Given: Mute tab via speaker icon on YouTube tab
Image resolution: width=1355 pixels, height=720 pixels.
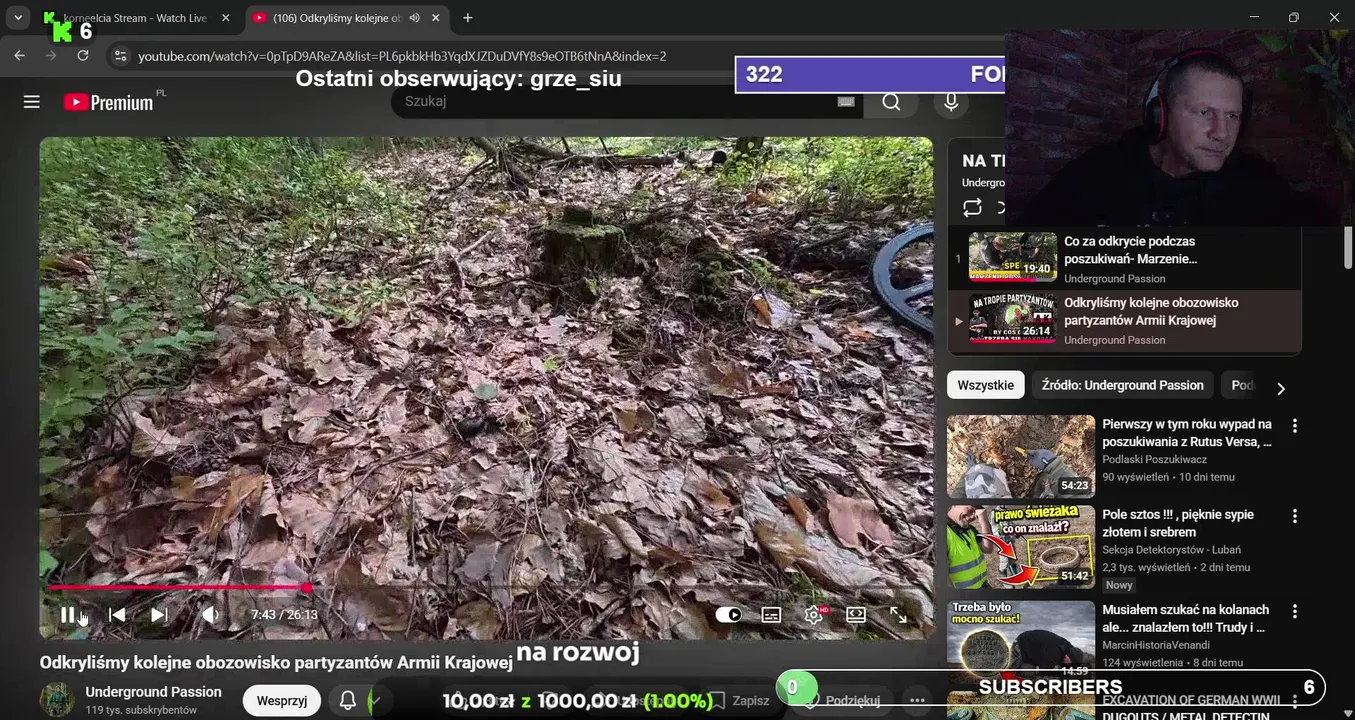Looking at the screenshot, I should [415, 18].
